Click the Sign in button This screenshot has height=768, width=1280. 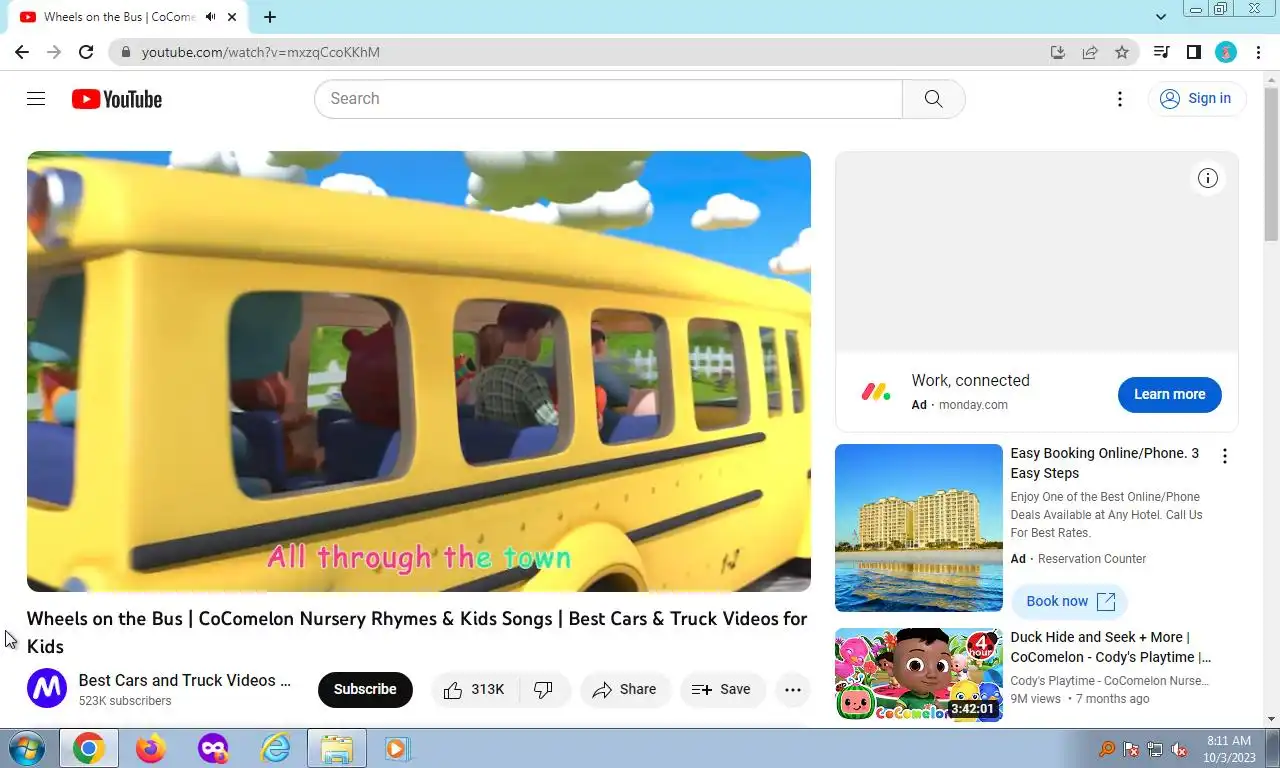[x=1196, y=98]
